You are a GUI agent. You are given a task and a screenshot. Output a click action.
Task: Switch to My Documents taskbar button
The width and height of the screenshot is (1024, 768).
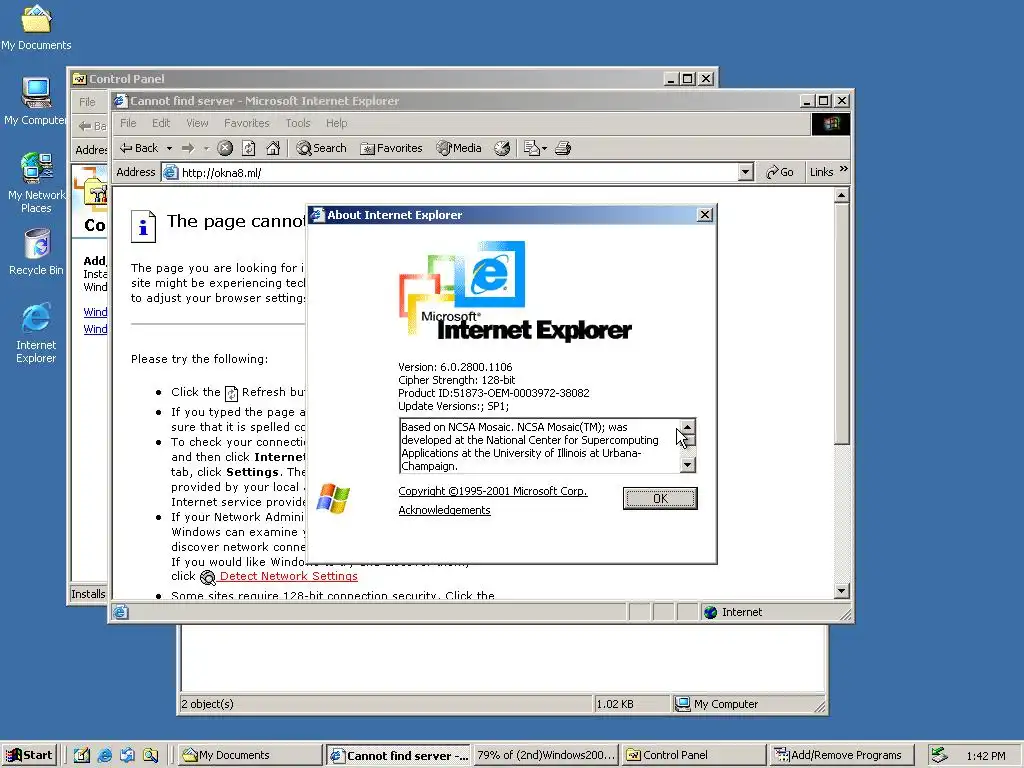tap(250, 755)
